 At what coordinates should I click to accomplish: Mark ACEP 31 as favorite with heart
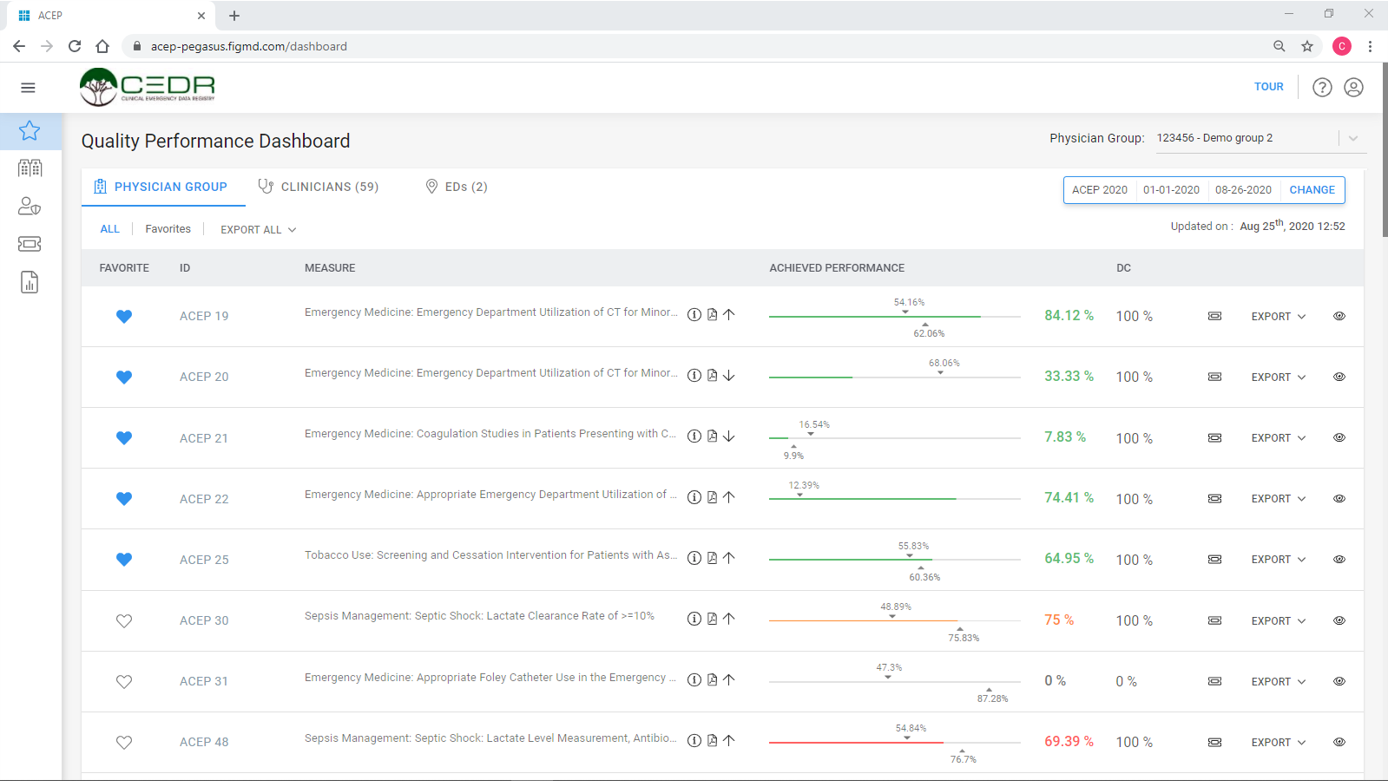coord(124,682)
